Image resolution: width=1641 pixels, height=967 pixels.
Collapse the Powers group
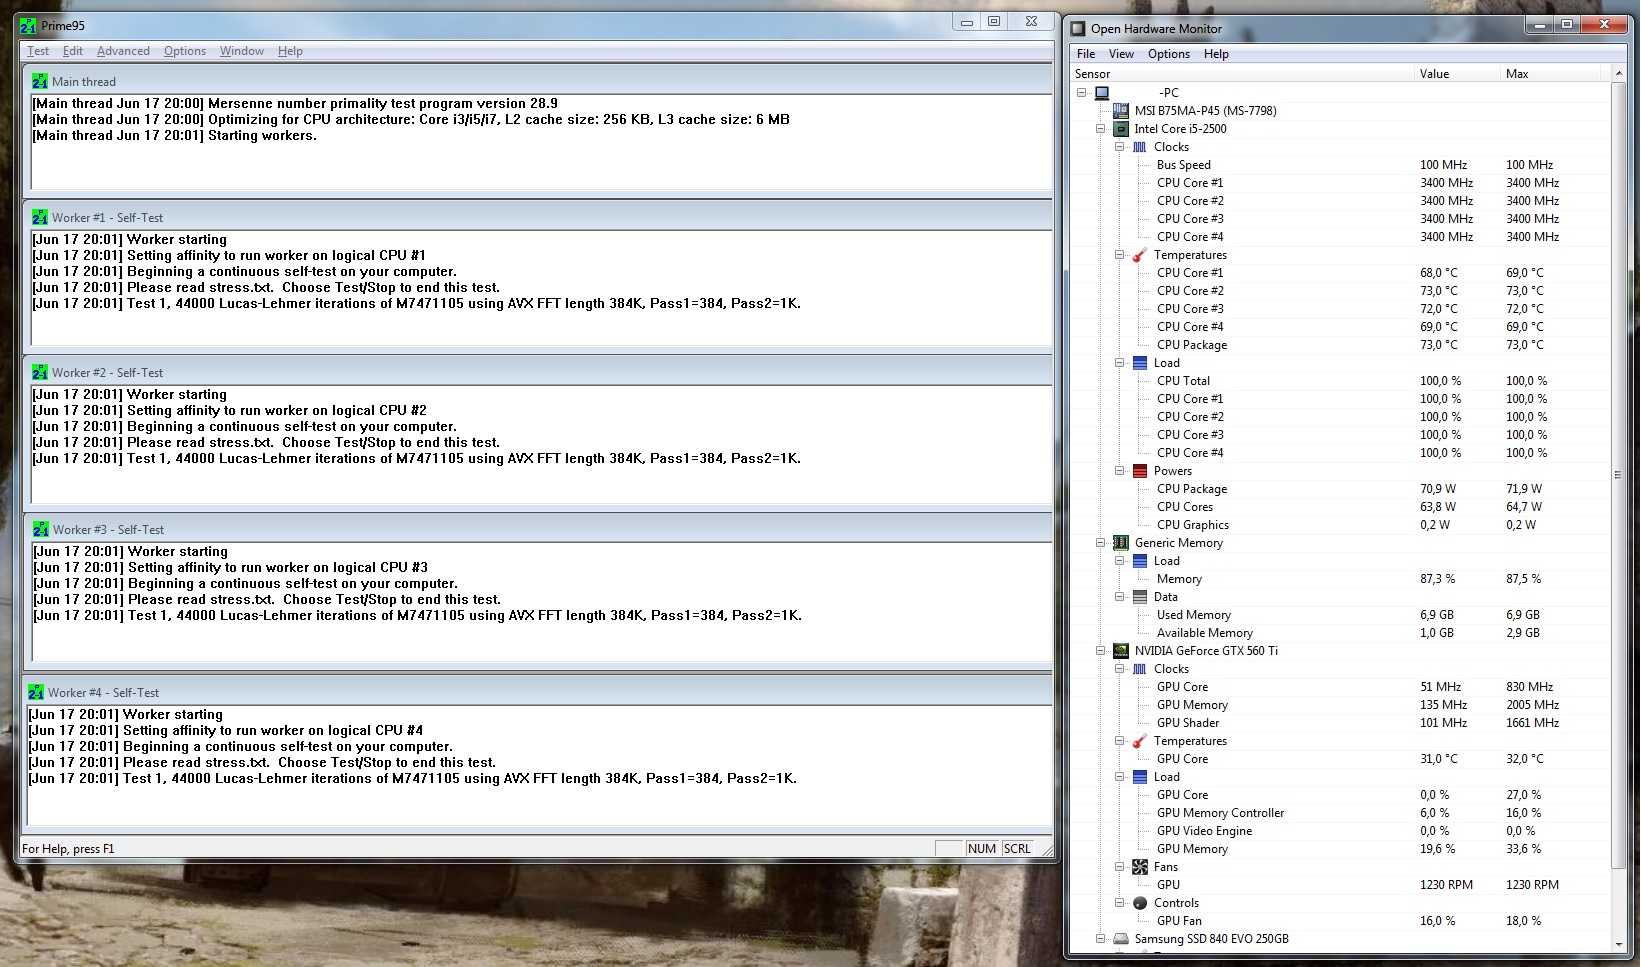coord(1120,471)
